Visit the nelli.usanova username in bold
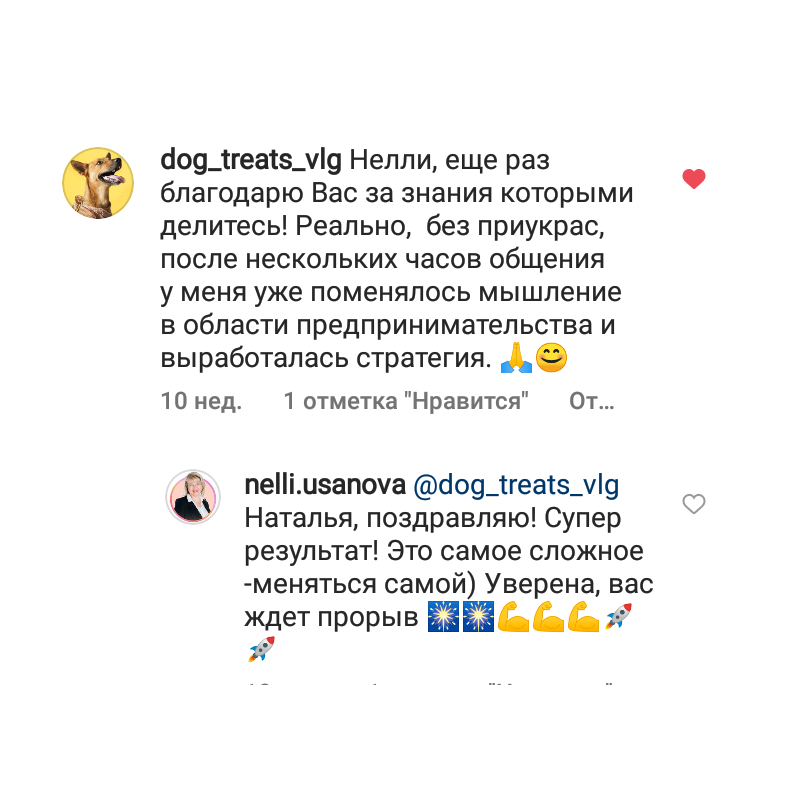Viewport: 800px width, 800px height. pyautogui.click(x=325, y=485)
